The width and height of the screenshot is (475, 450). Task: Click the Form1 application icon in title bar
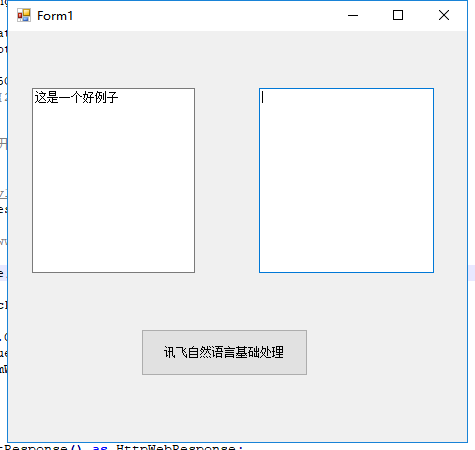[x=24, y=15]
